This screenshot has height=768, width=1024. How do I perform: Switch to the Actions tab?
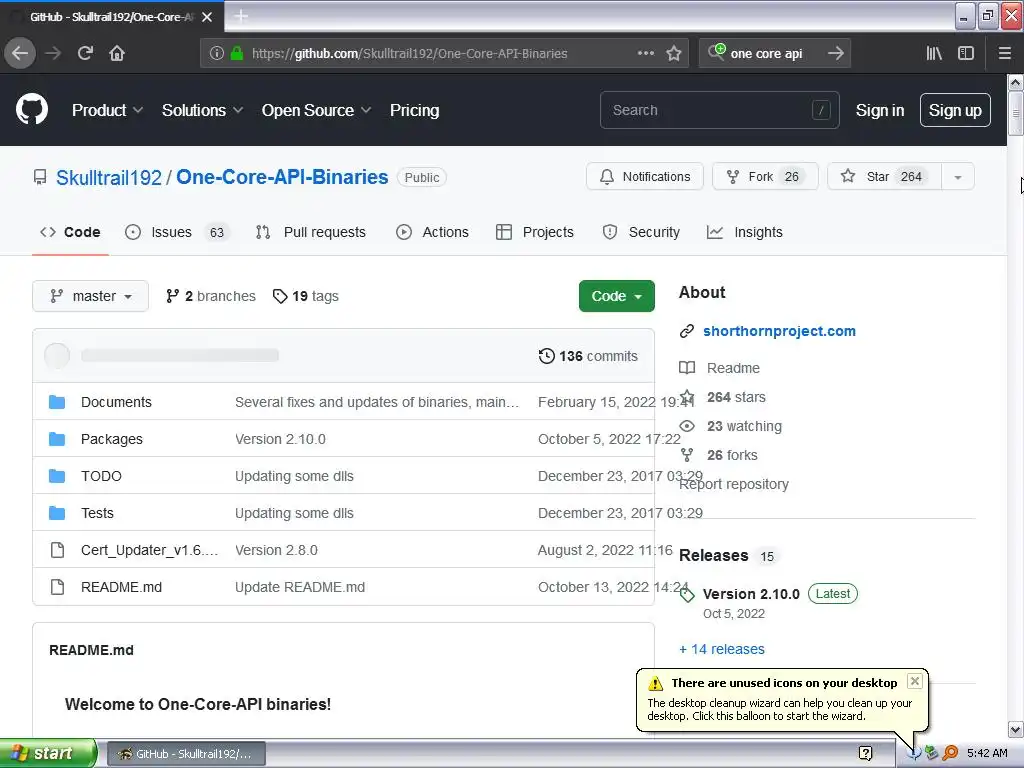coord(432,232)
